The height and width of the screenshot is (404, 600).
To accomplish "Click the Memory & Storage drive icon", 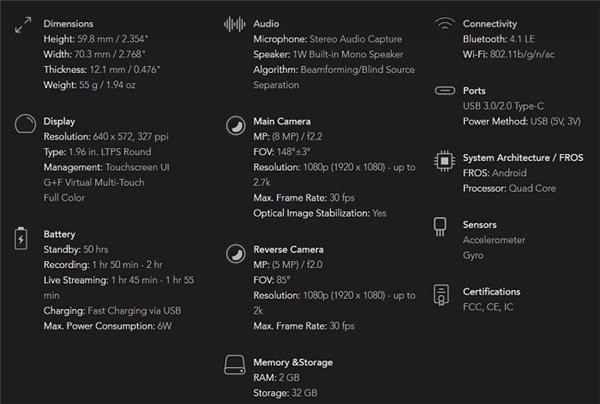I will pyautogui.click(x=233, y=364).
